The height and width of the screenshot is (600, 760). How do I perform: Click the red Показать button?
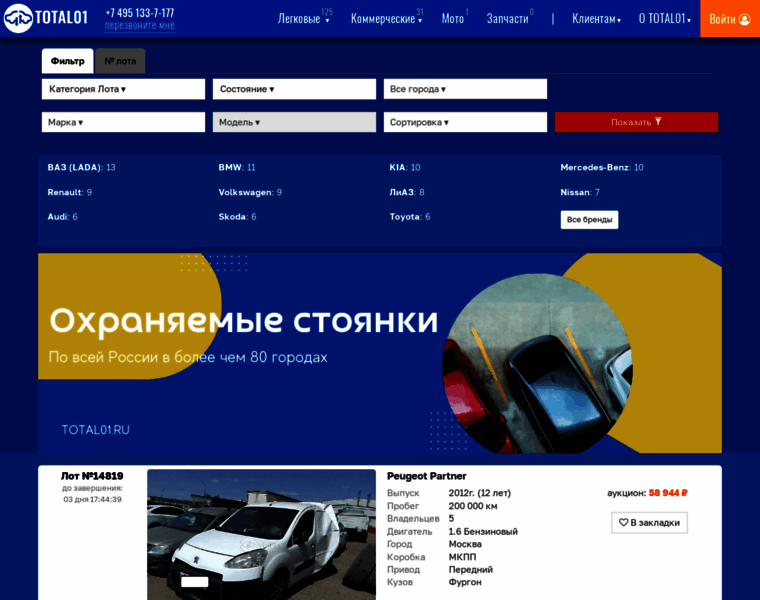coord(636,122)
